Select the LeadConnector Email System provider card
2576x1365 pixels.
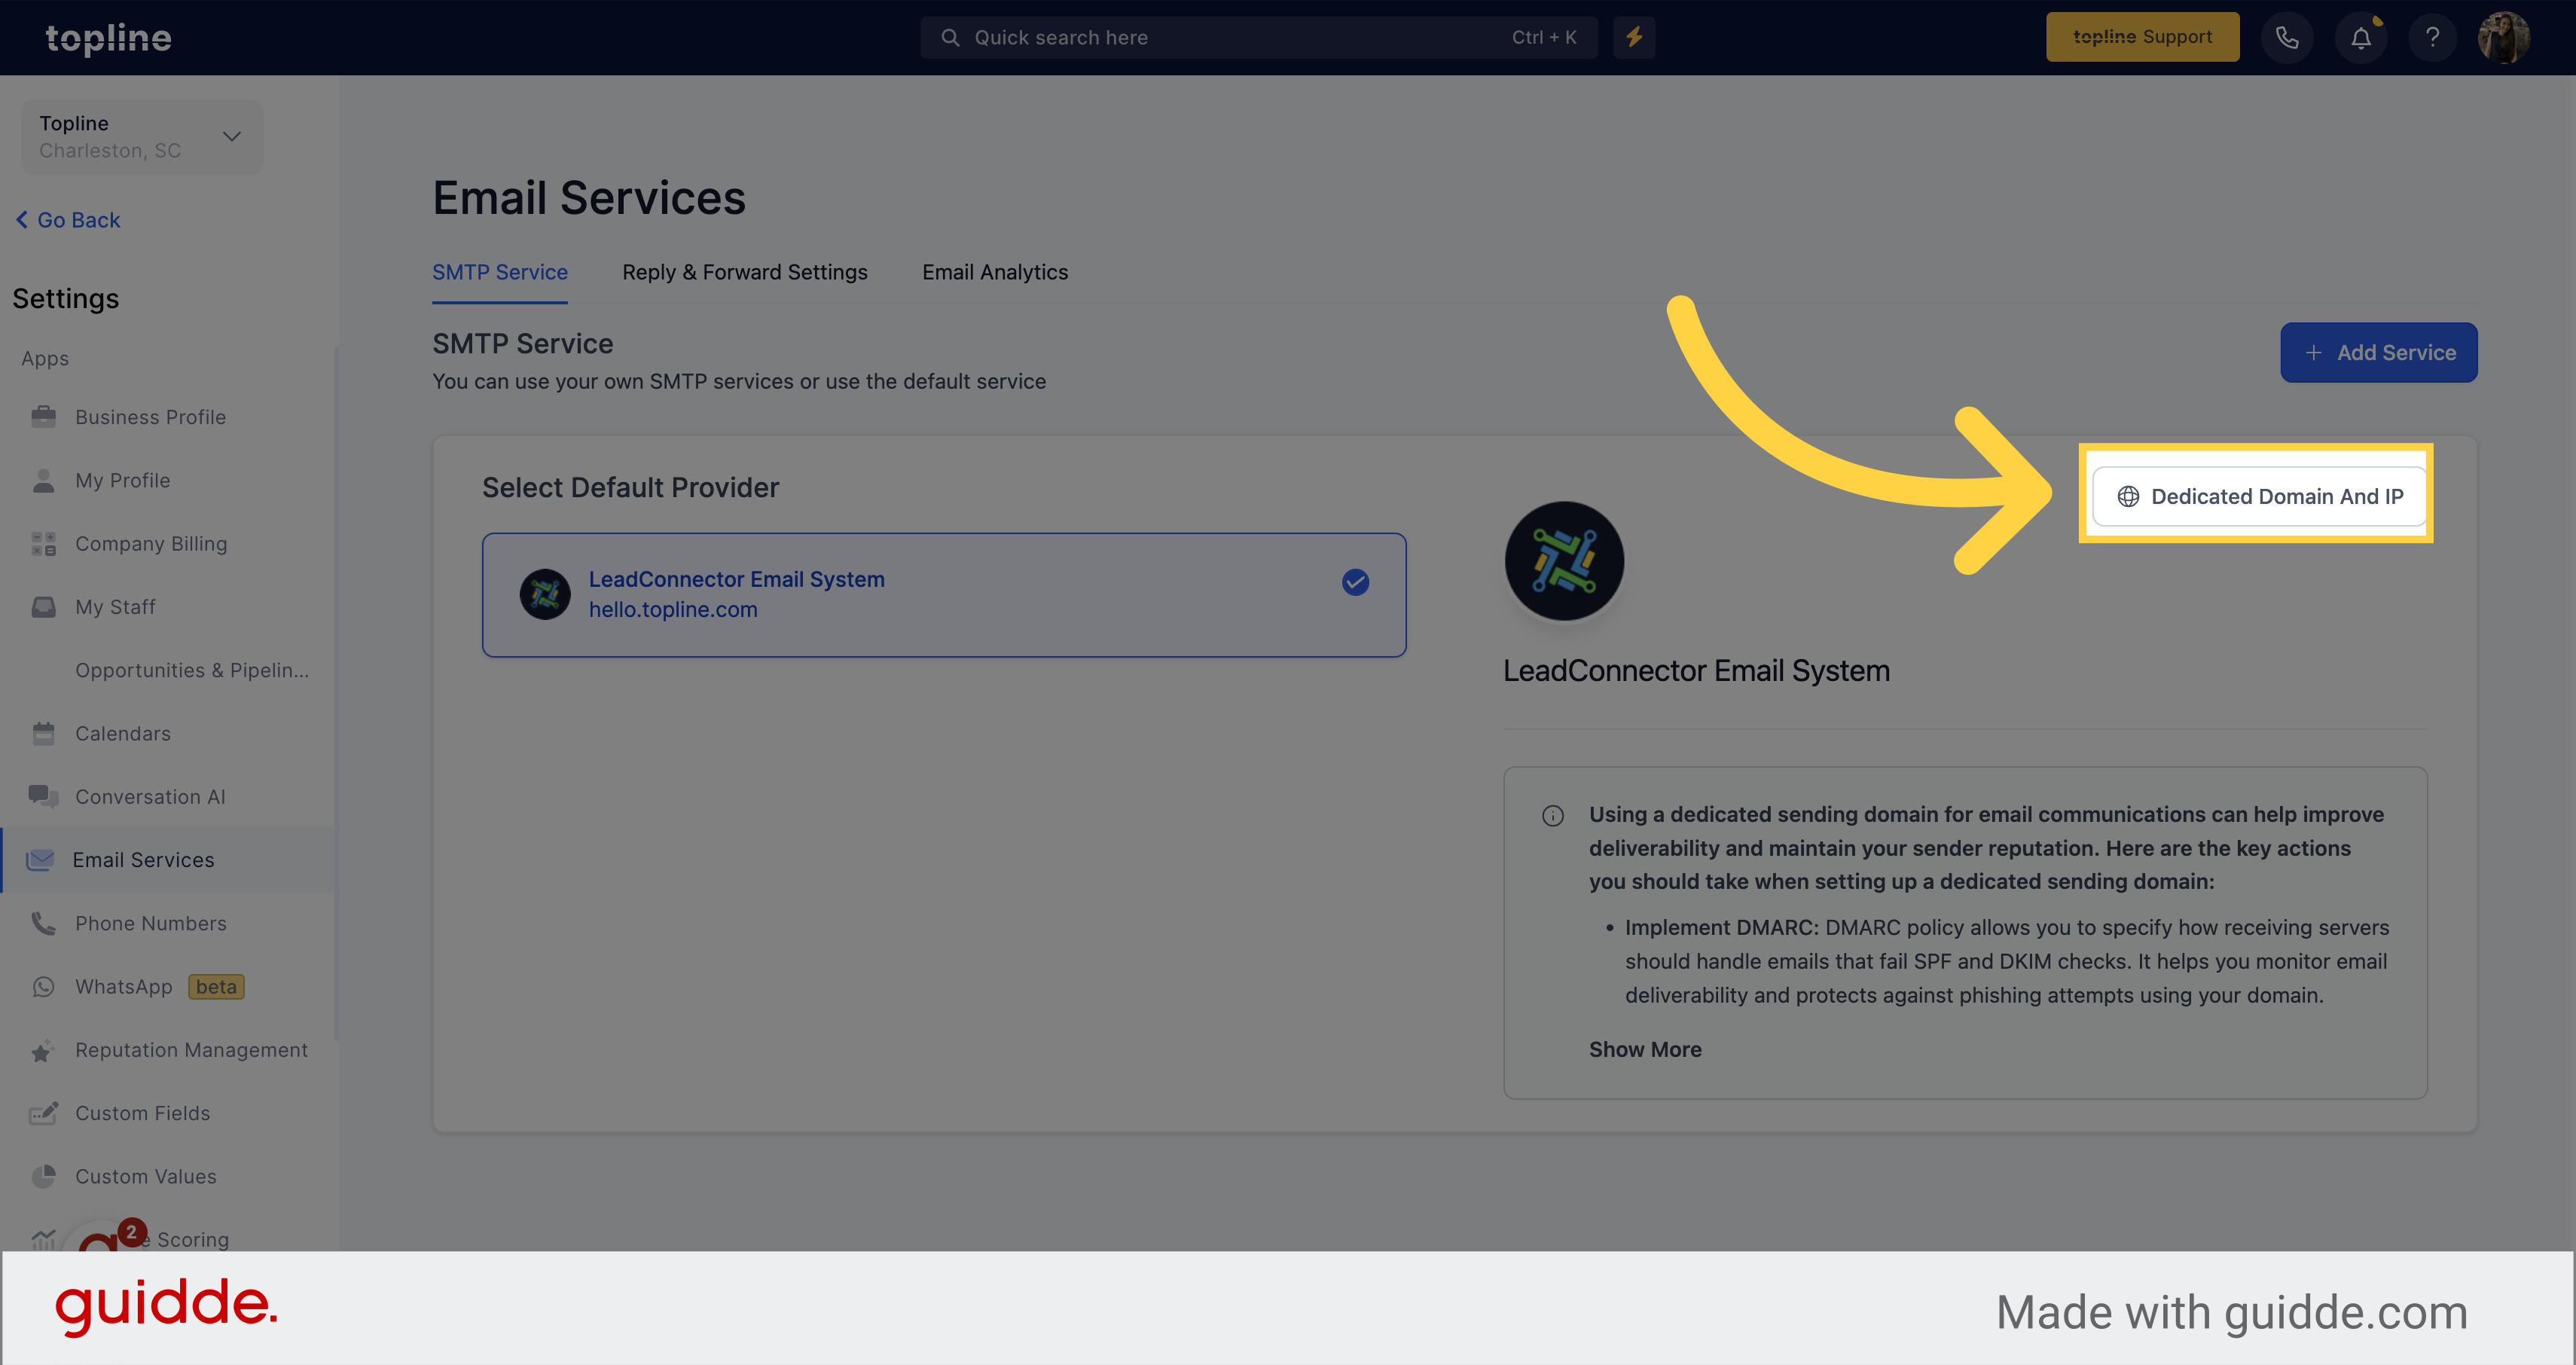943,594
